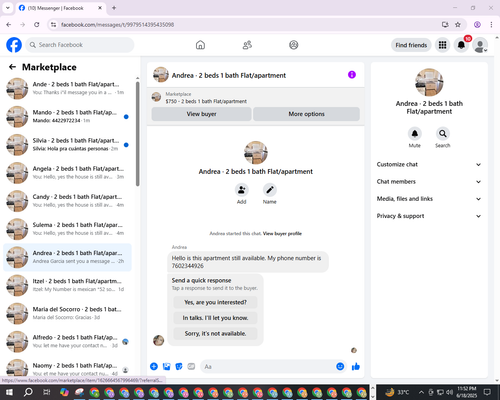The image size is (500, 400).
Task: Open the Alfredo conversation
Action: pos(68,341)
